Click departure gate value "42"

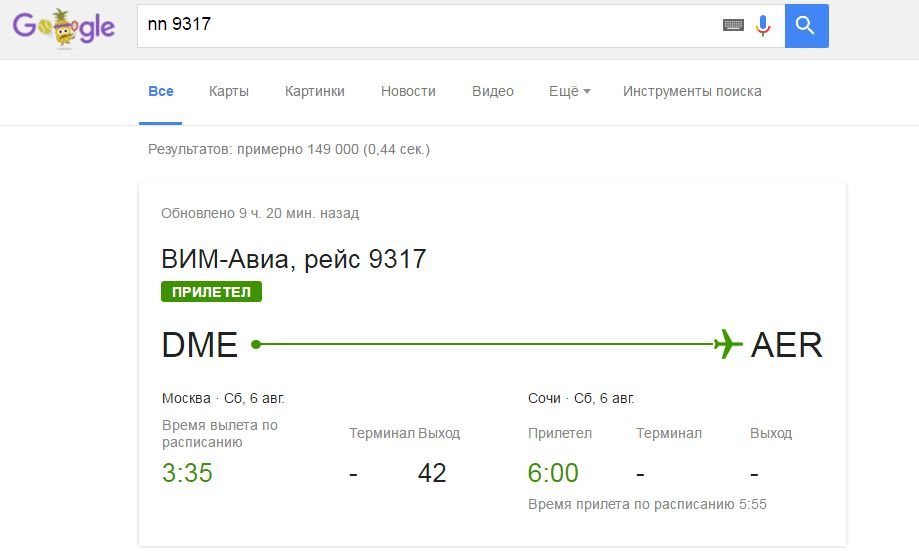(x=432, y=473)
